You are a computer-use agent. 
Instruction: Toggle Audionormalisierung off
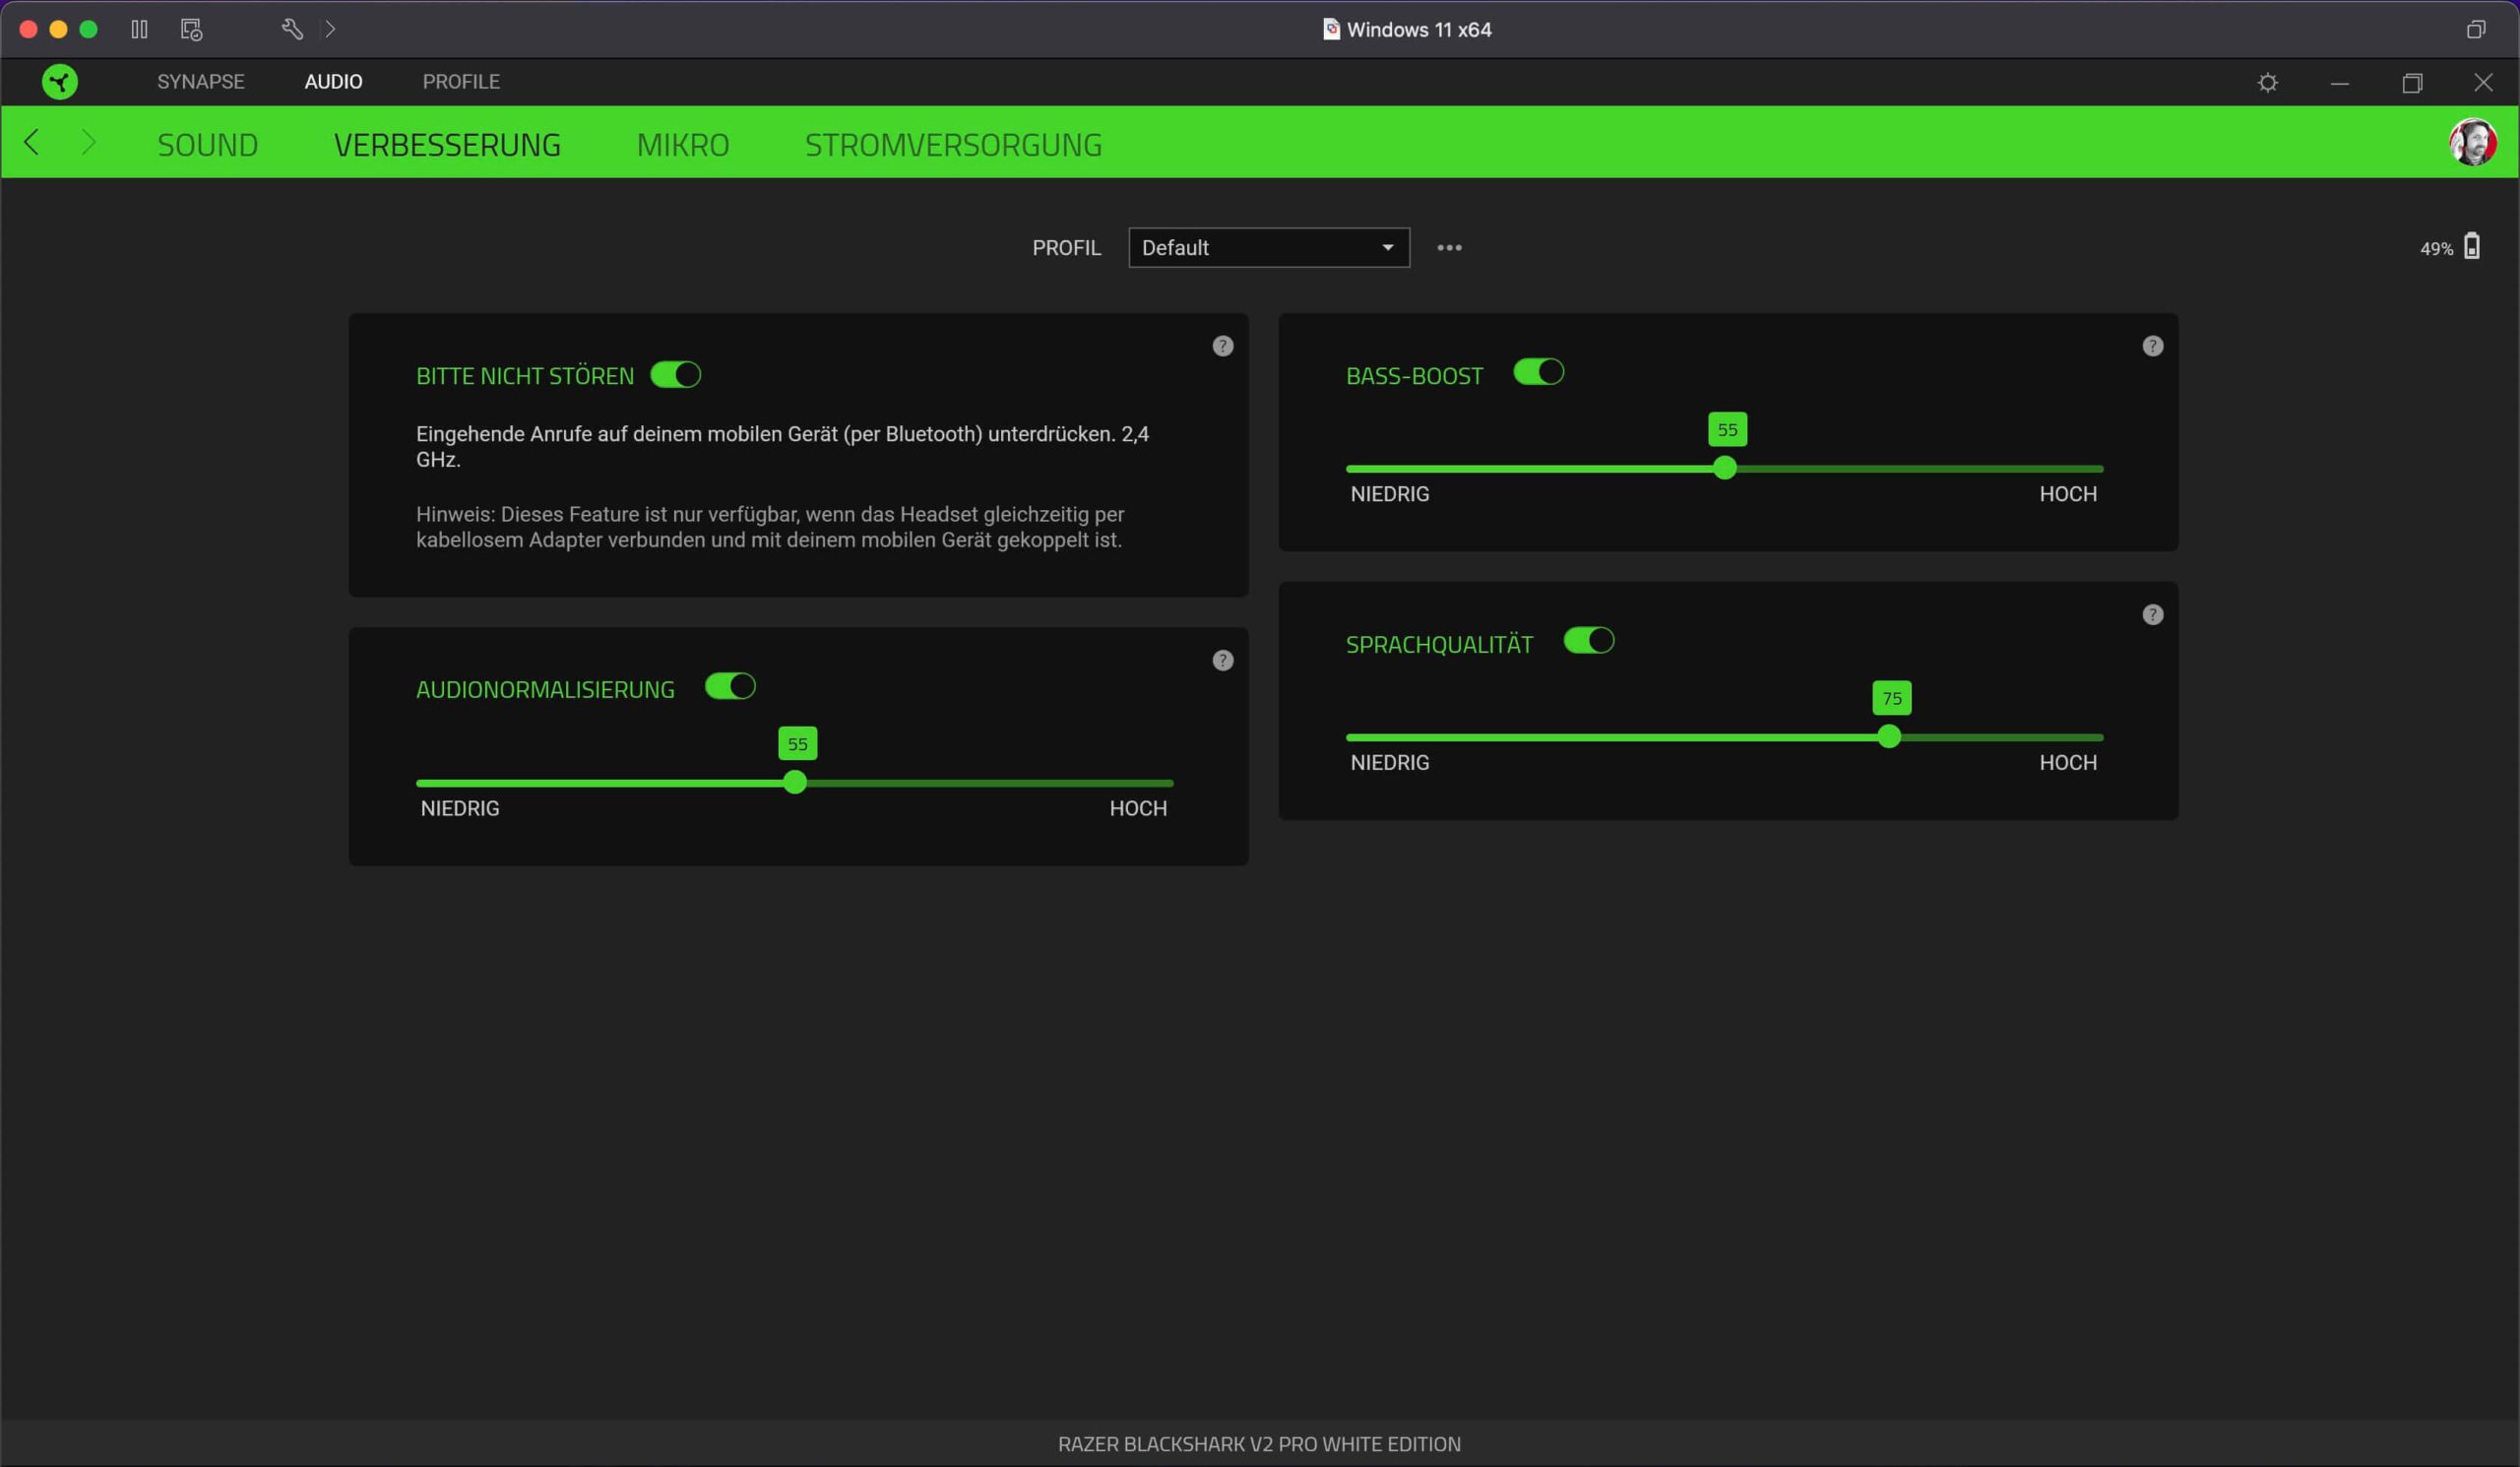(x=729, y=686)
